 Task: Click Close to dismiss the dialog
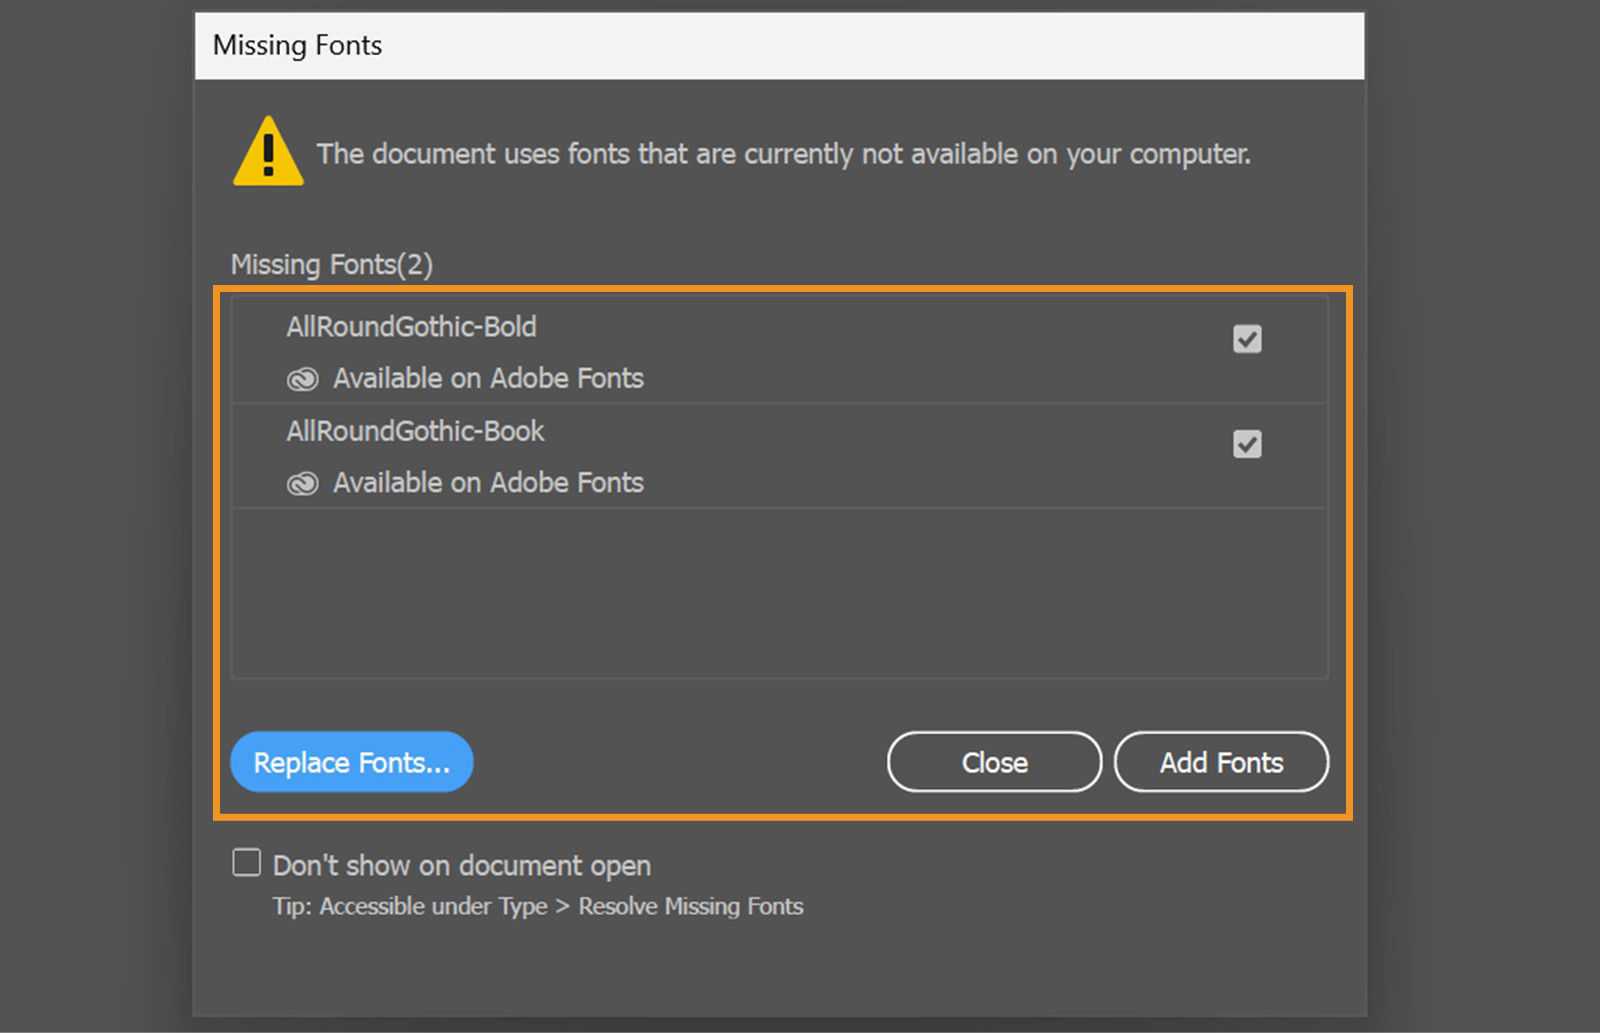994,762
